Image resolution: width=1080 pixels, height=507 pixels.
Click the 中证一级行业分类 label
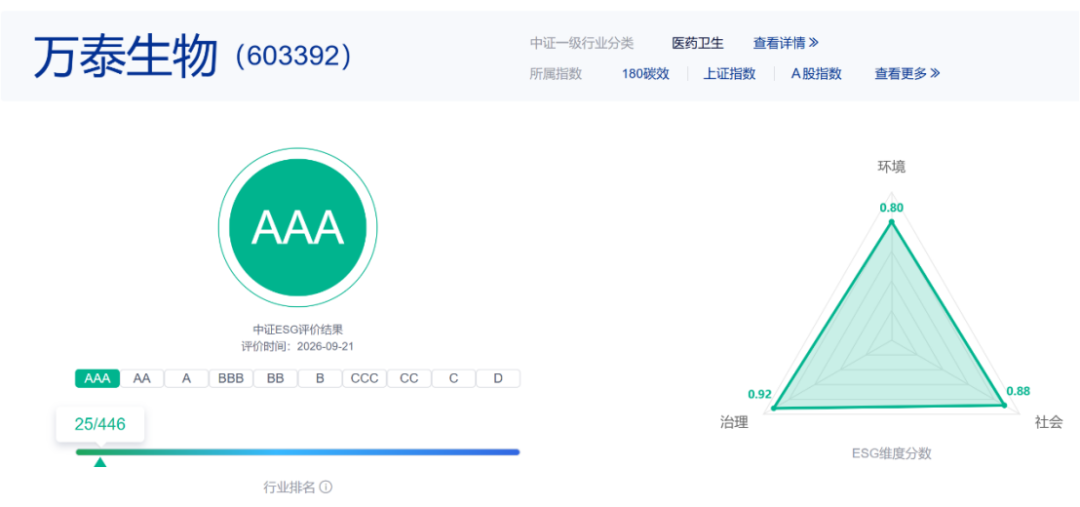[581, 43]
